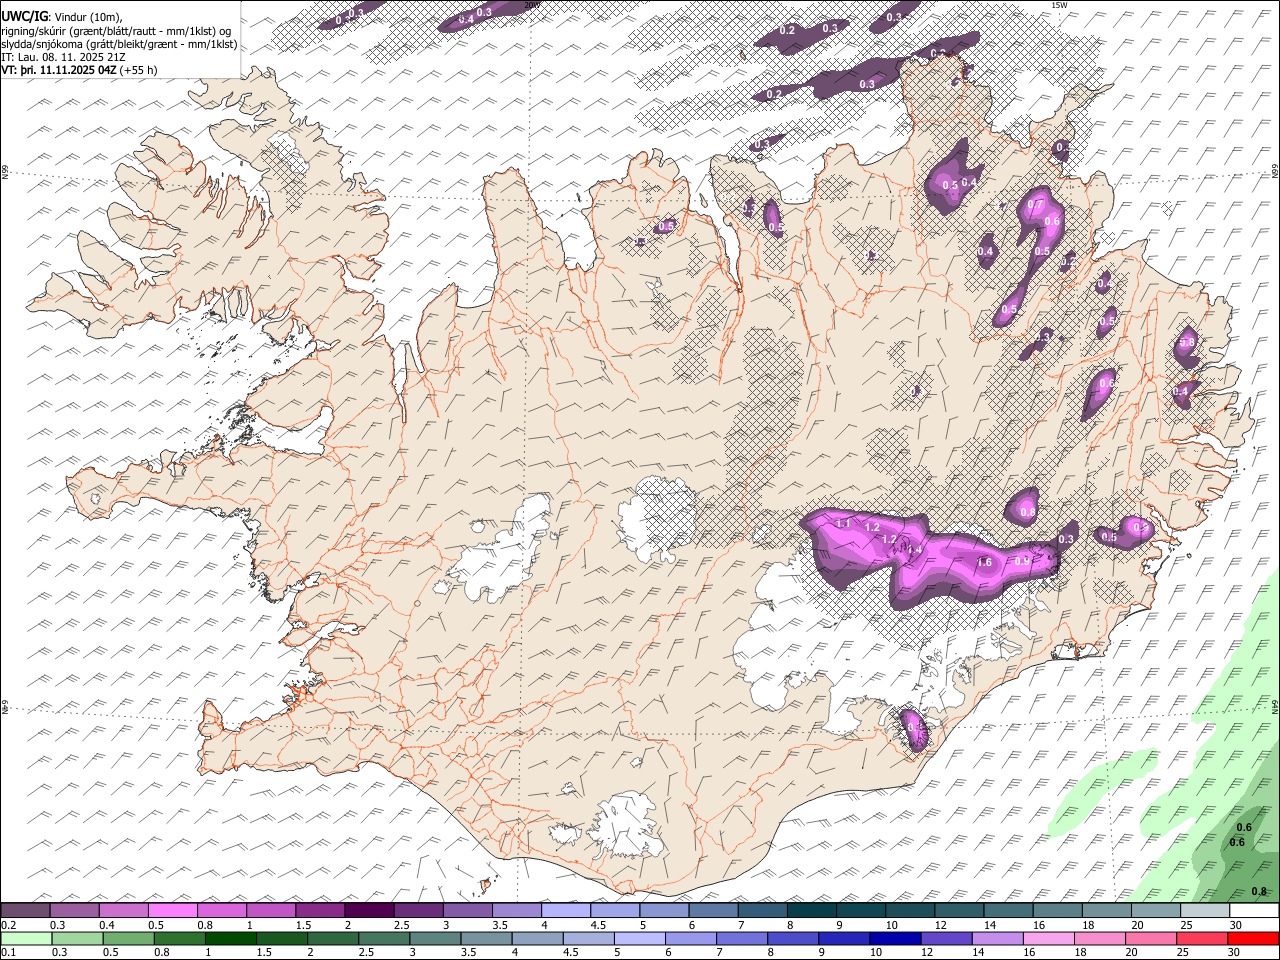Click the 4.5 label in the upper scale
1280x960 pixels.
coord(598,925)
